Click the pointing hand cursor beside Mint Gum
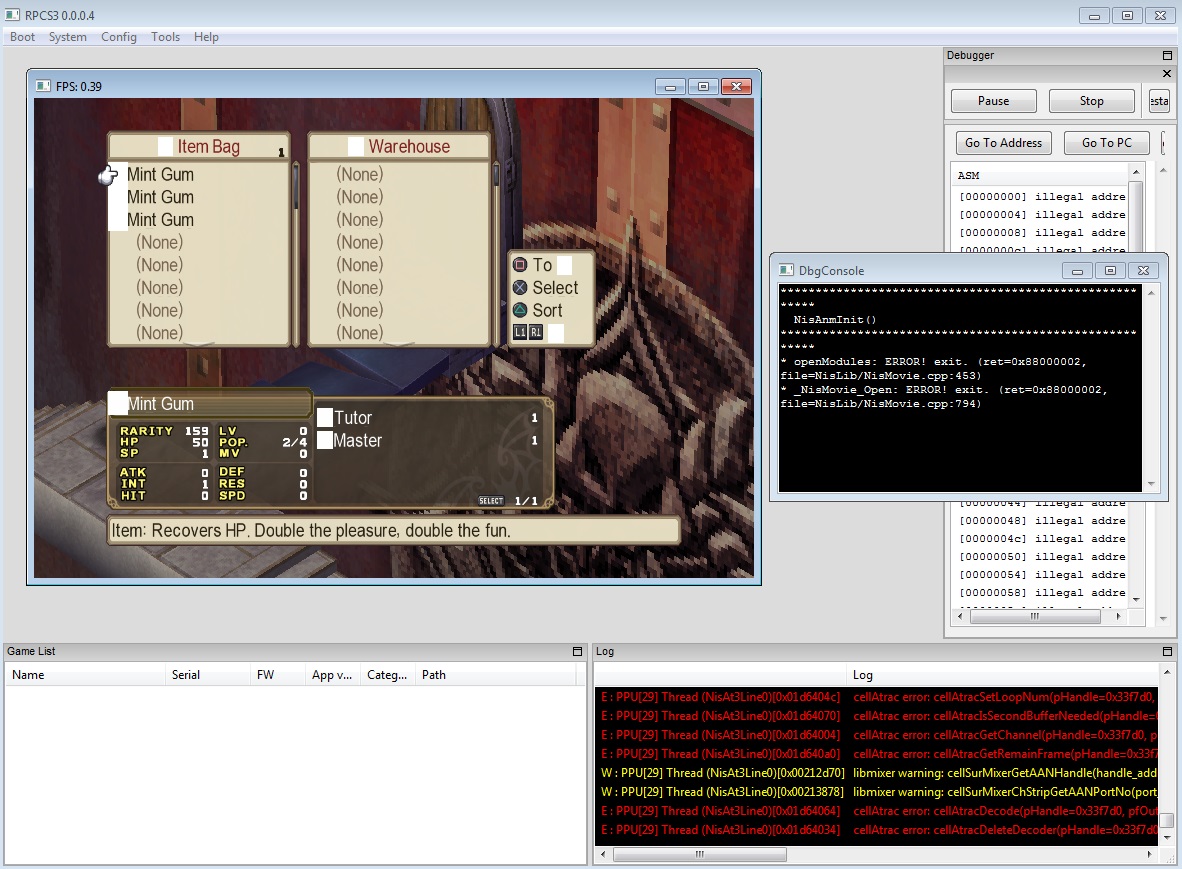The width and height of the screenshot is (1182, 869). pyautogui.click(x=108, y=176)
